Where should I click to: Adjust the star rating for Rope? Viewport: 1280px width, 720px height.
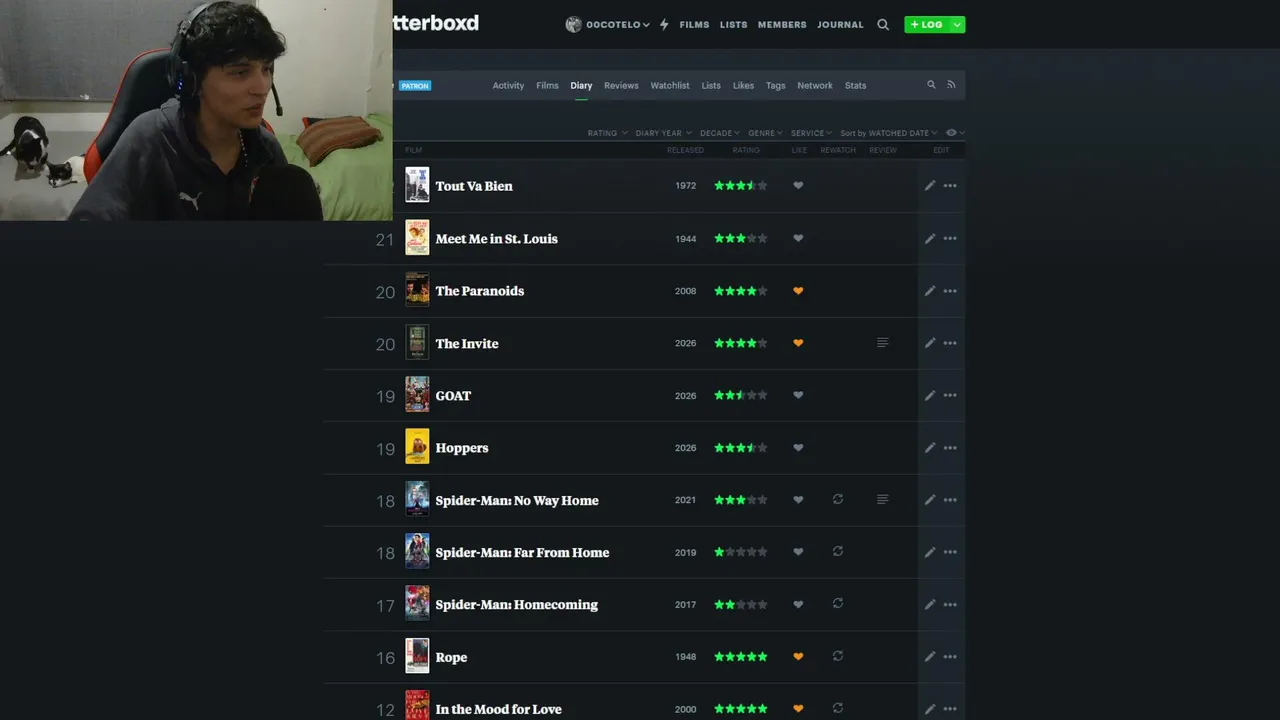tap(741, 657)
